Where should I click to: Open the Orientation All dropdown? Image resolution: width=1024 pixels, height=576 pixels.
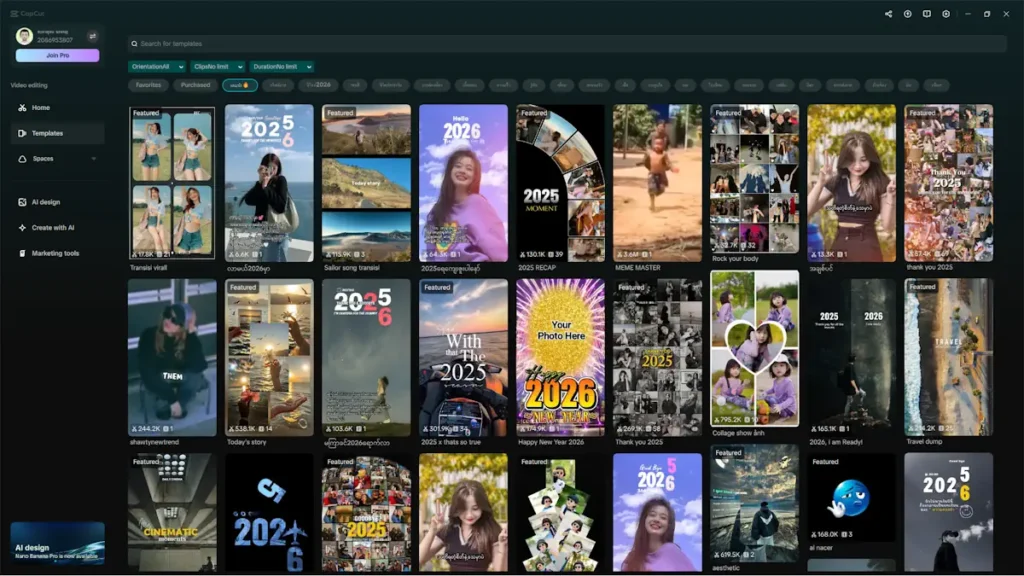point(157,67)
